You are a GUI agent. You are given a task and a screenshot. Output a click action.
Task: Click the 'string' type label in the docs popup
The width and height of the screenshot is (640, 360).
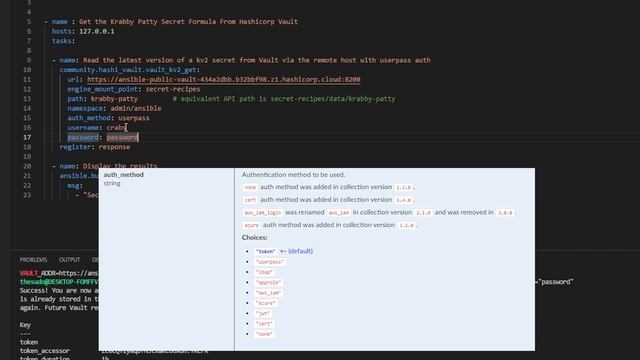[112, 184]
